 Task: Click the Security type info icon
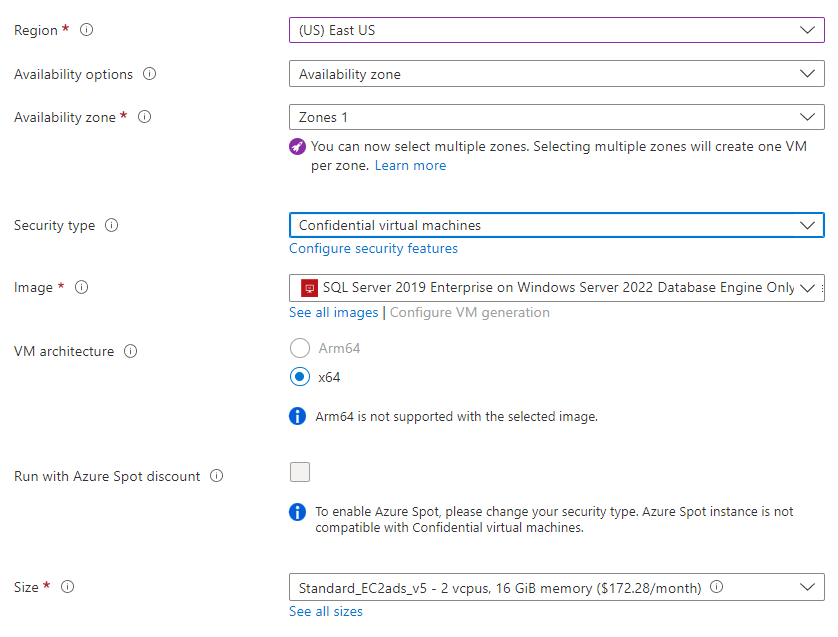click(113, 225)
